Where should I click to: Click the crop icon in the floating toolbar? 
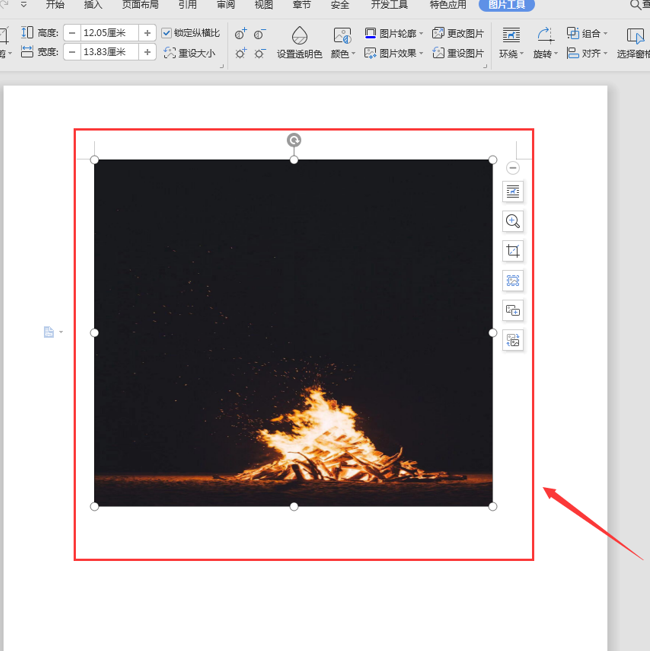(x=513, y=251)
